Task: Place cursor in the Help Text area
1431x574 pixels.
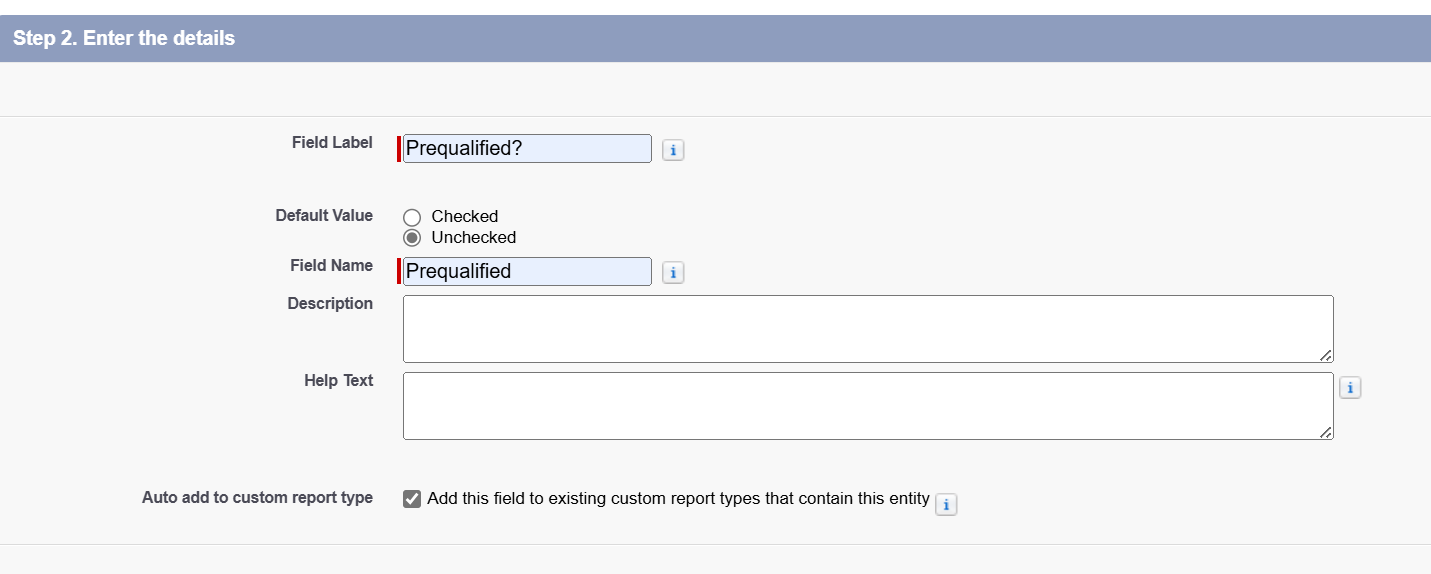Action: point(867,406)
